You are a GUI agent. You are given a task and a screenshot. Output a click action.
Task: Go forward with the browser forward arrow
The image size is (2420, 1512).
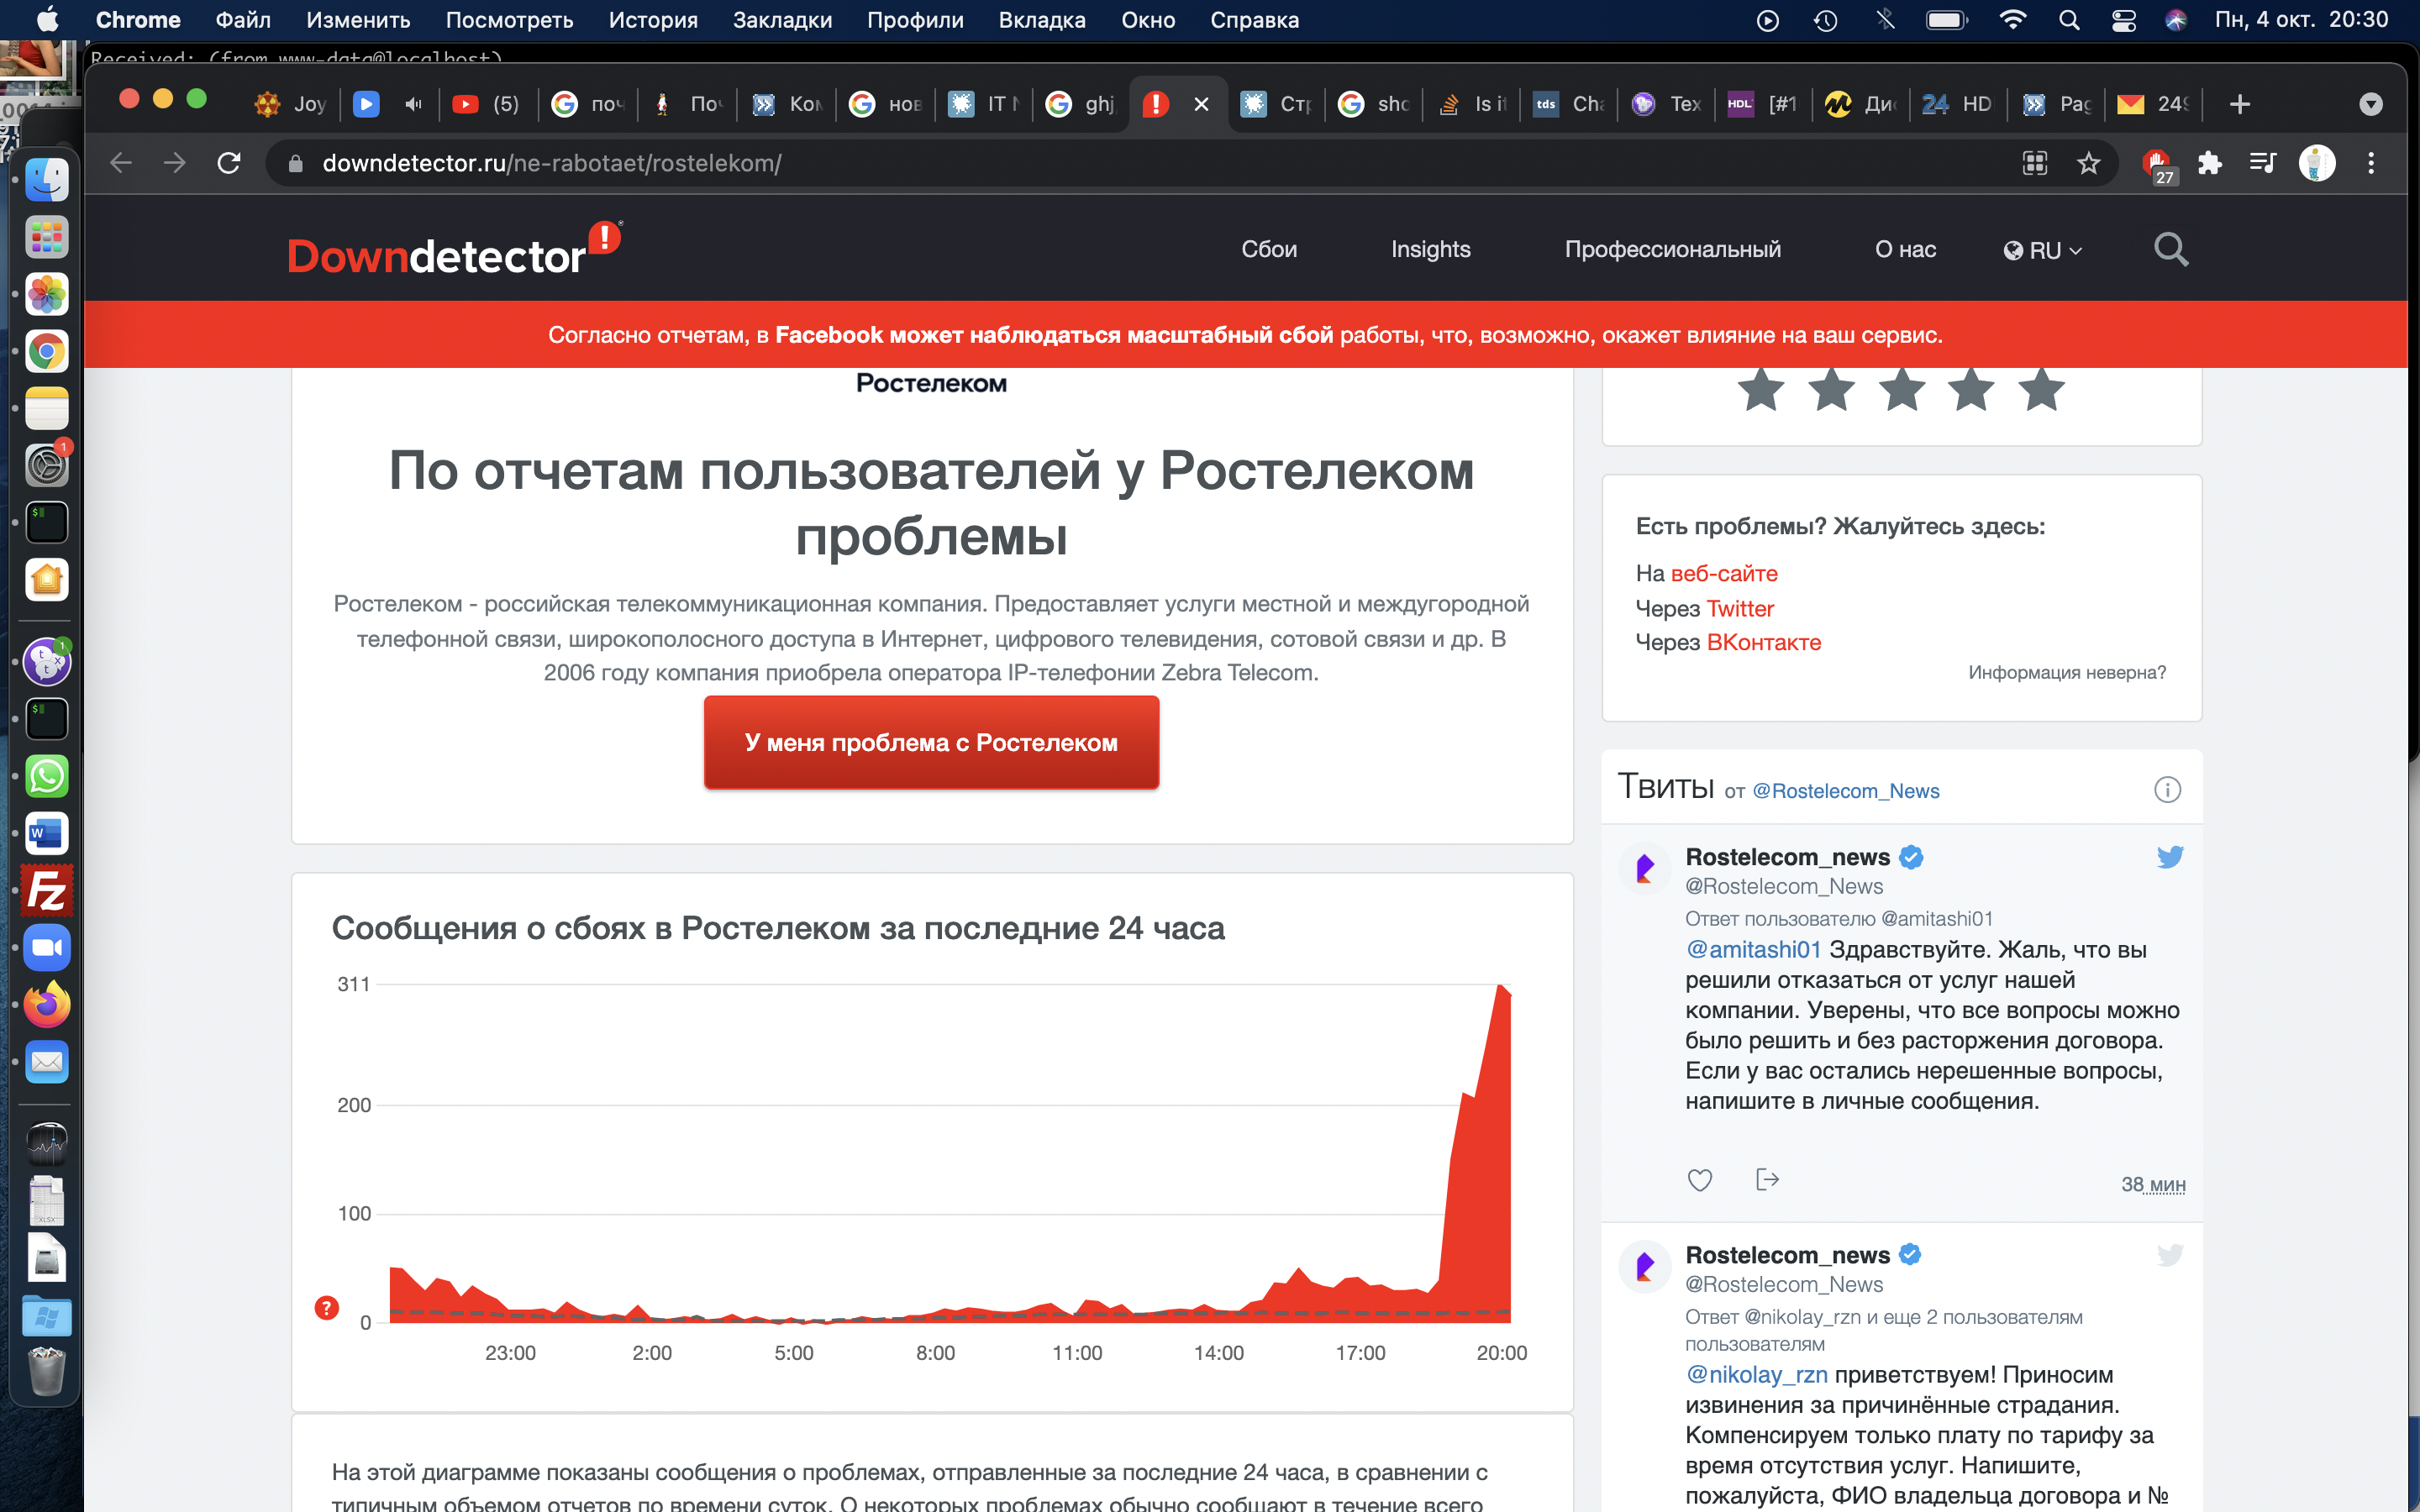coord(175,163)
